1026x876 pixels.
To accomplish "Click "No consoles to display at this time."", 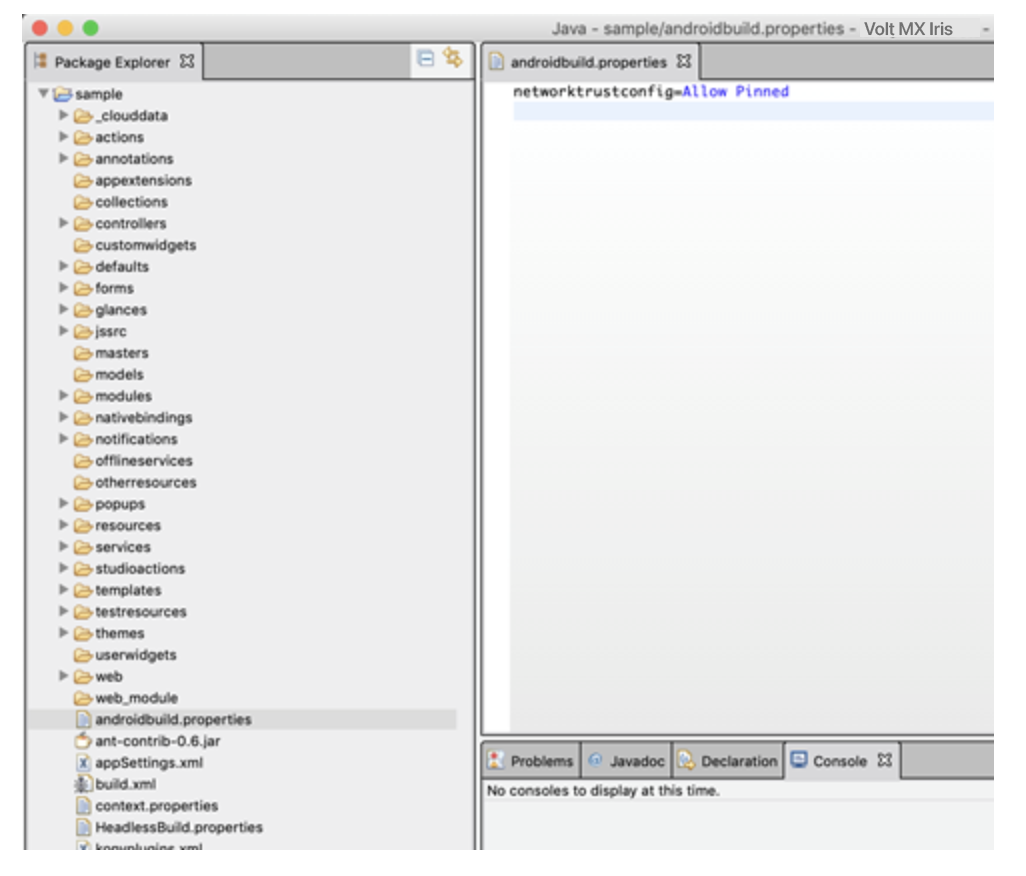I will (603, 791).
